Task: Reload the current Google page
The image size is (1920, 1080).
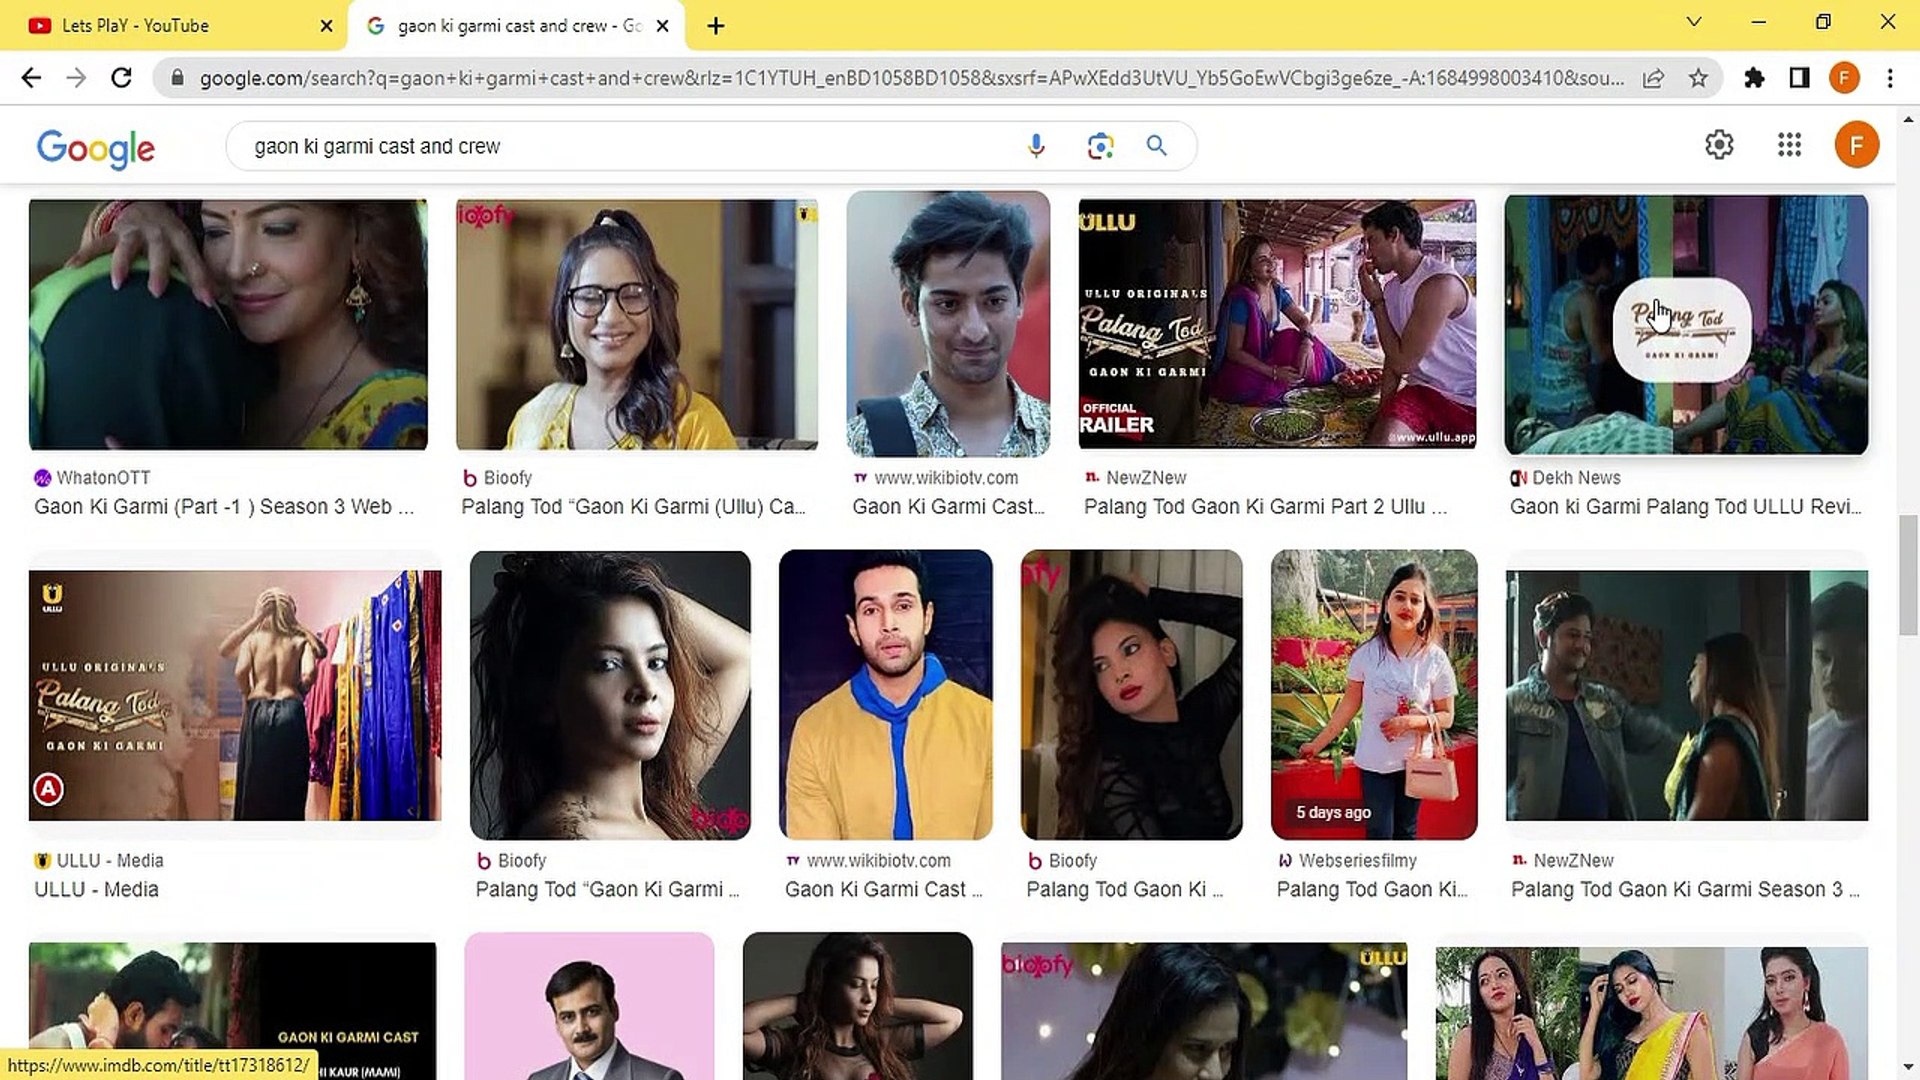Action: tap(121, 78)
